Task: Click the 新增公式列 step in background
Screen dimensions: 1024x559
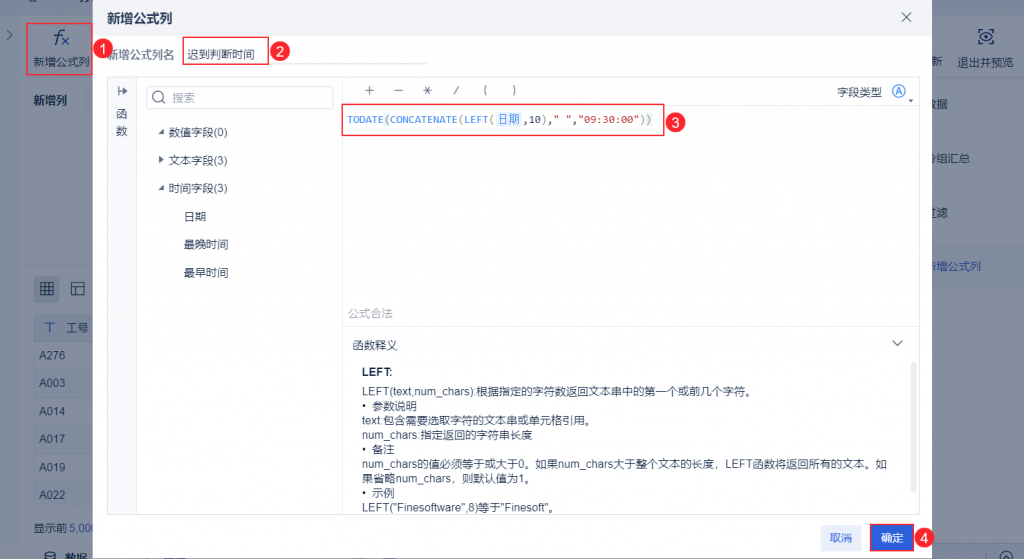Action: (x=956, y=266)
